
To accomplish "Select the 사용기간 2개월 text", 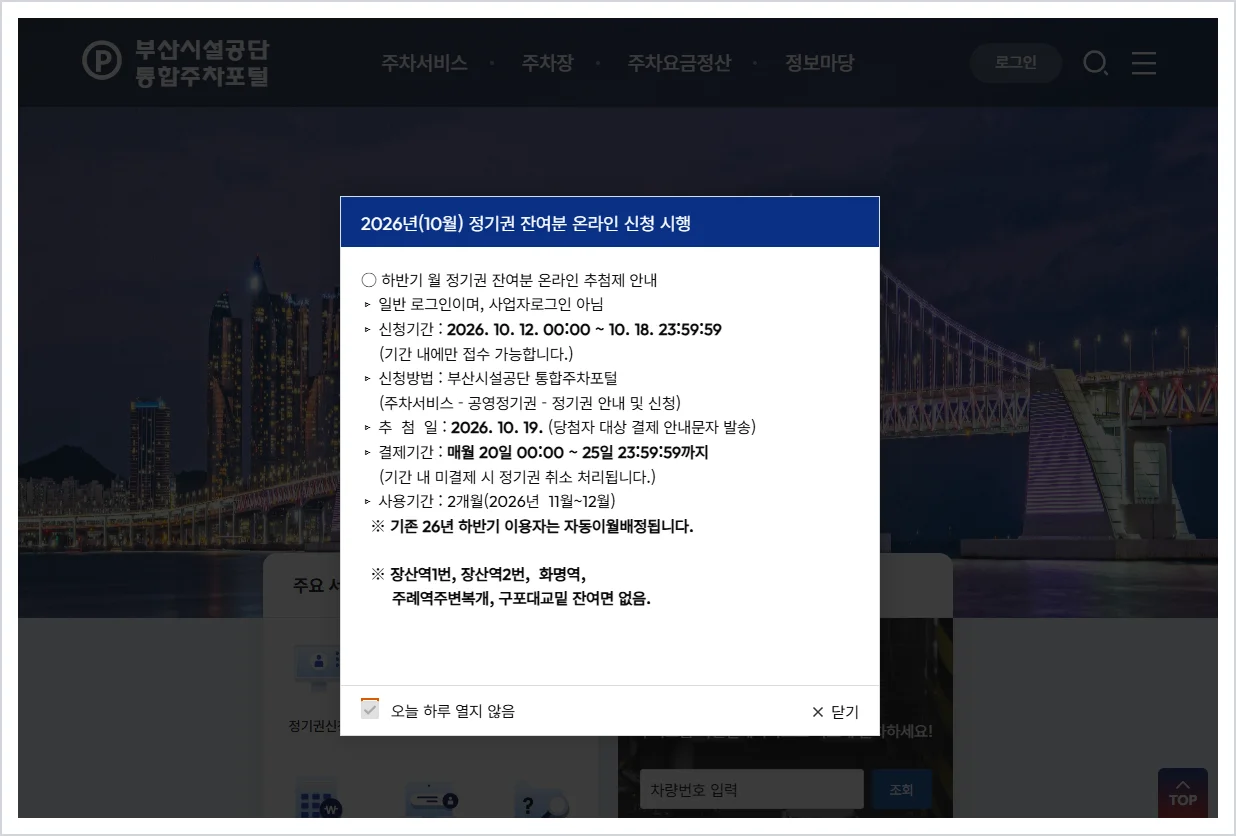I will [x=496, y=501].
